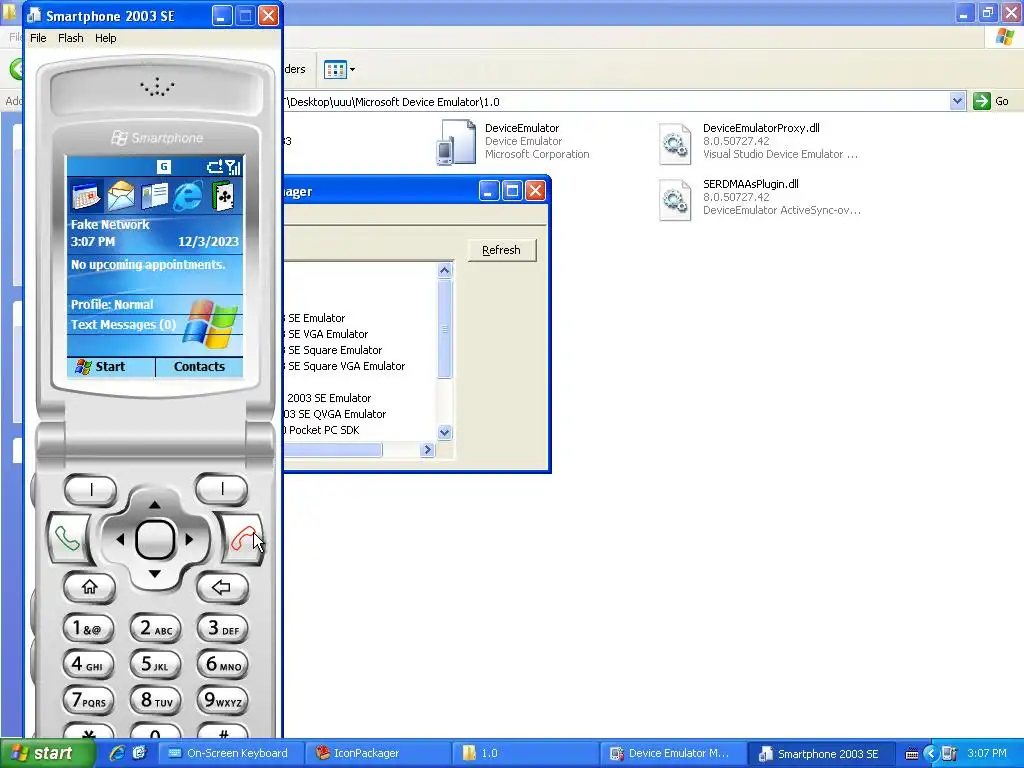Tap the 7 PQRS key on the keypad
Screen dimensions: 1024x768
[89, 701]
